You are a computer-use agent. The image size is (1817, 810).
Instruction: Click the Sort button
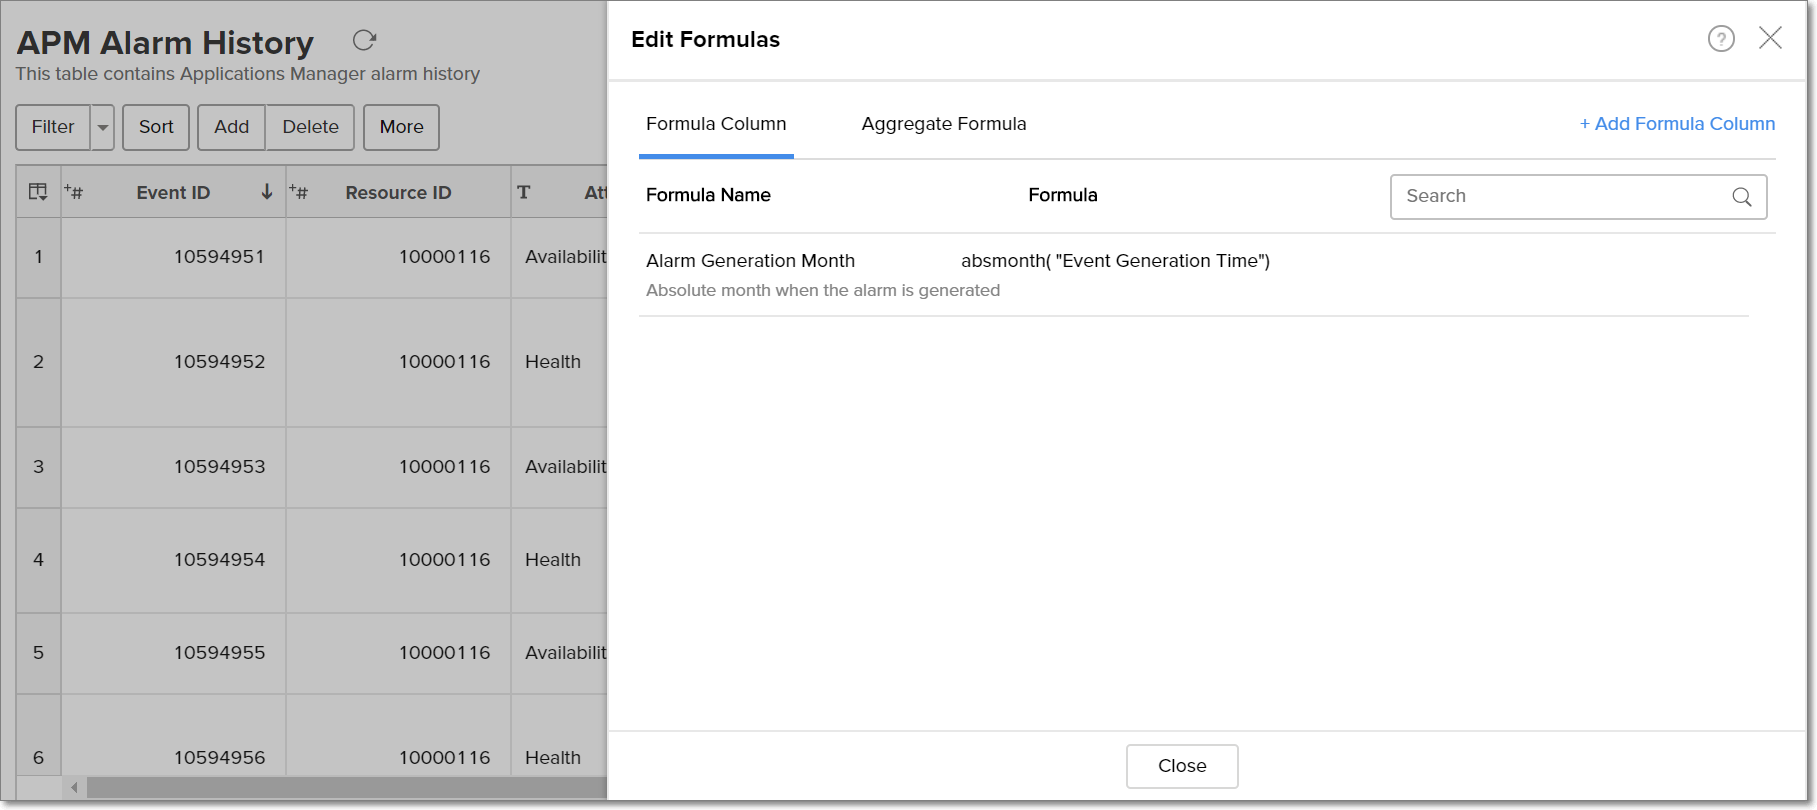tap(156, 127)
